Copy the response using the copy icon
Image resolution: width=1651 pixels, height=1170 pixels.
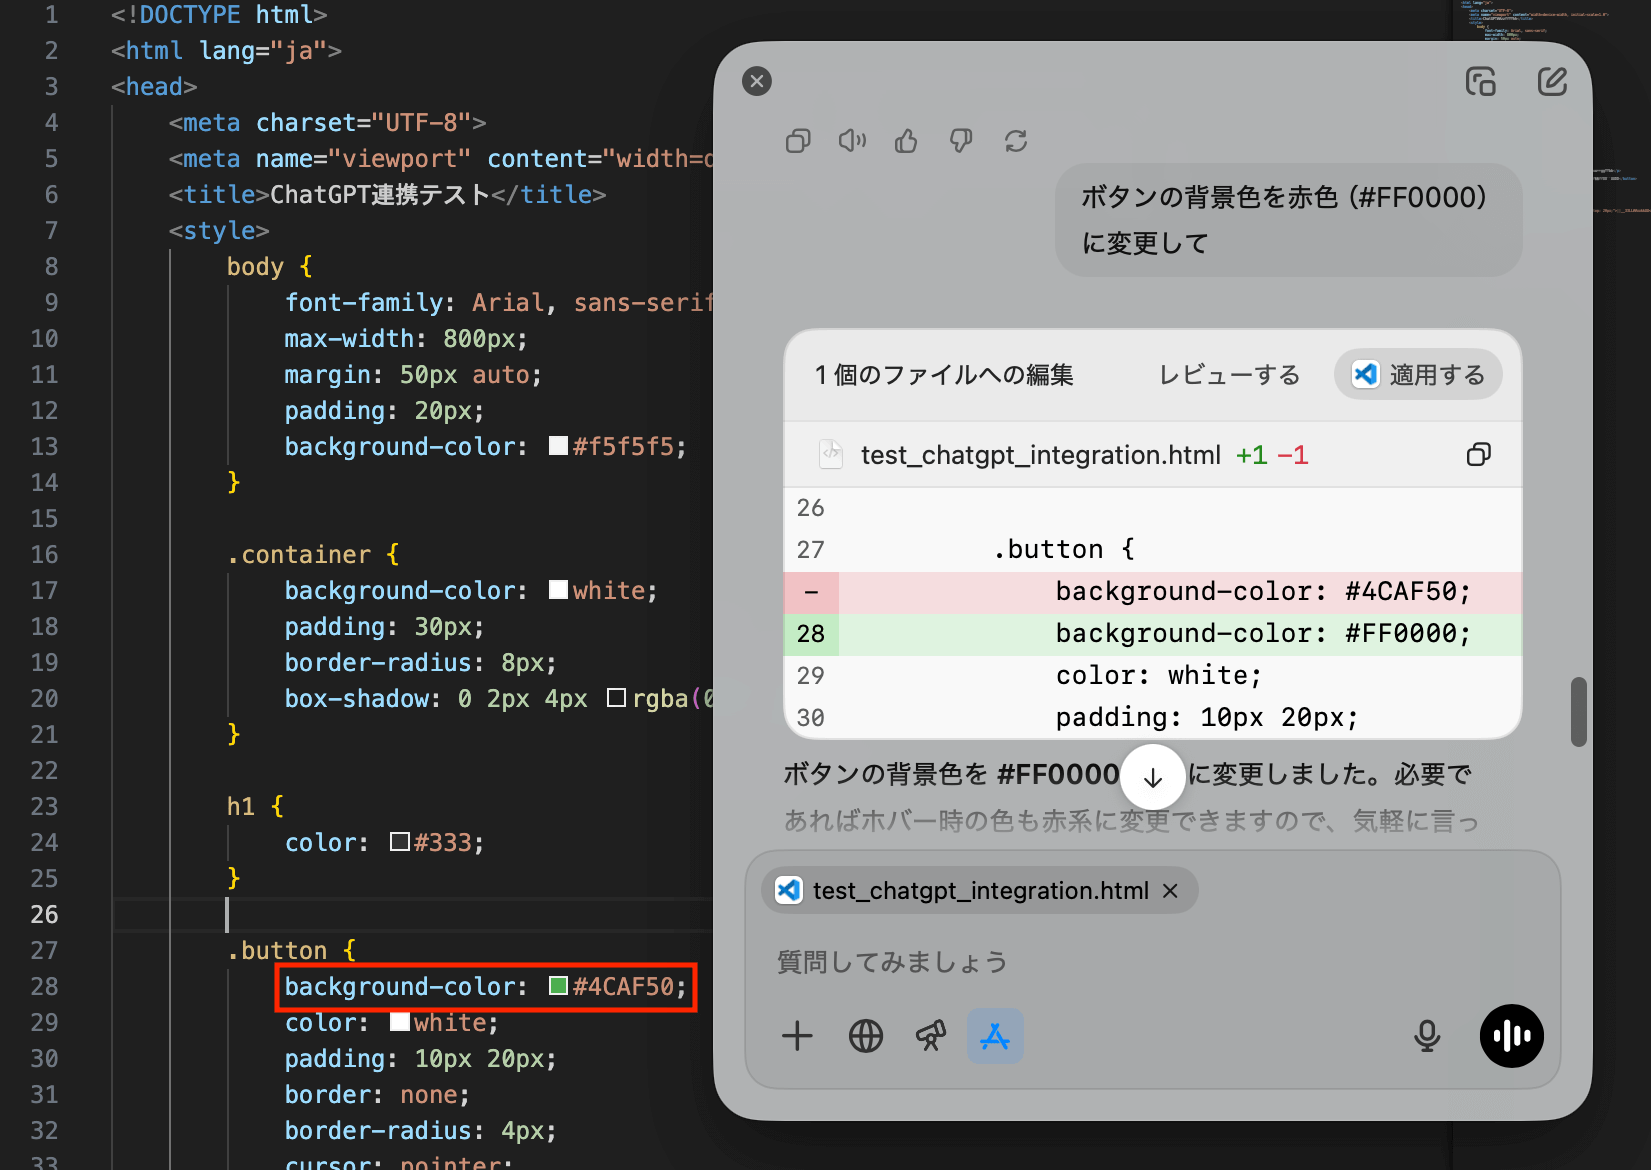(797, 141)
